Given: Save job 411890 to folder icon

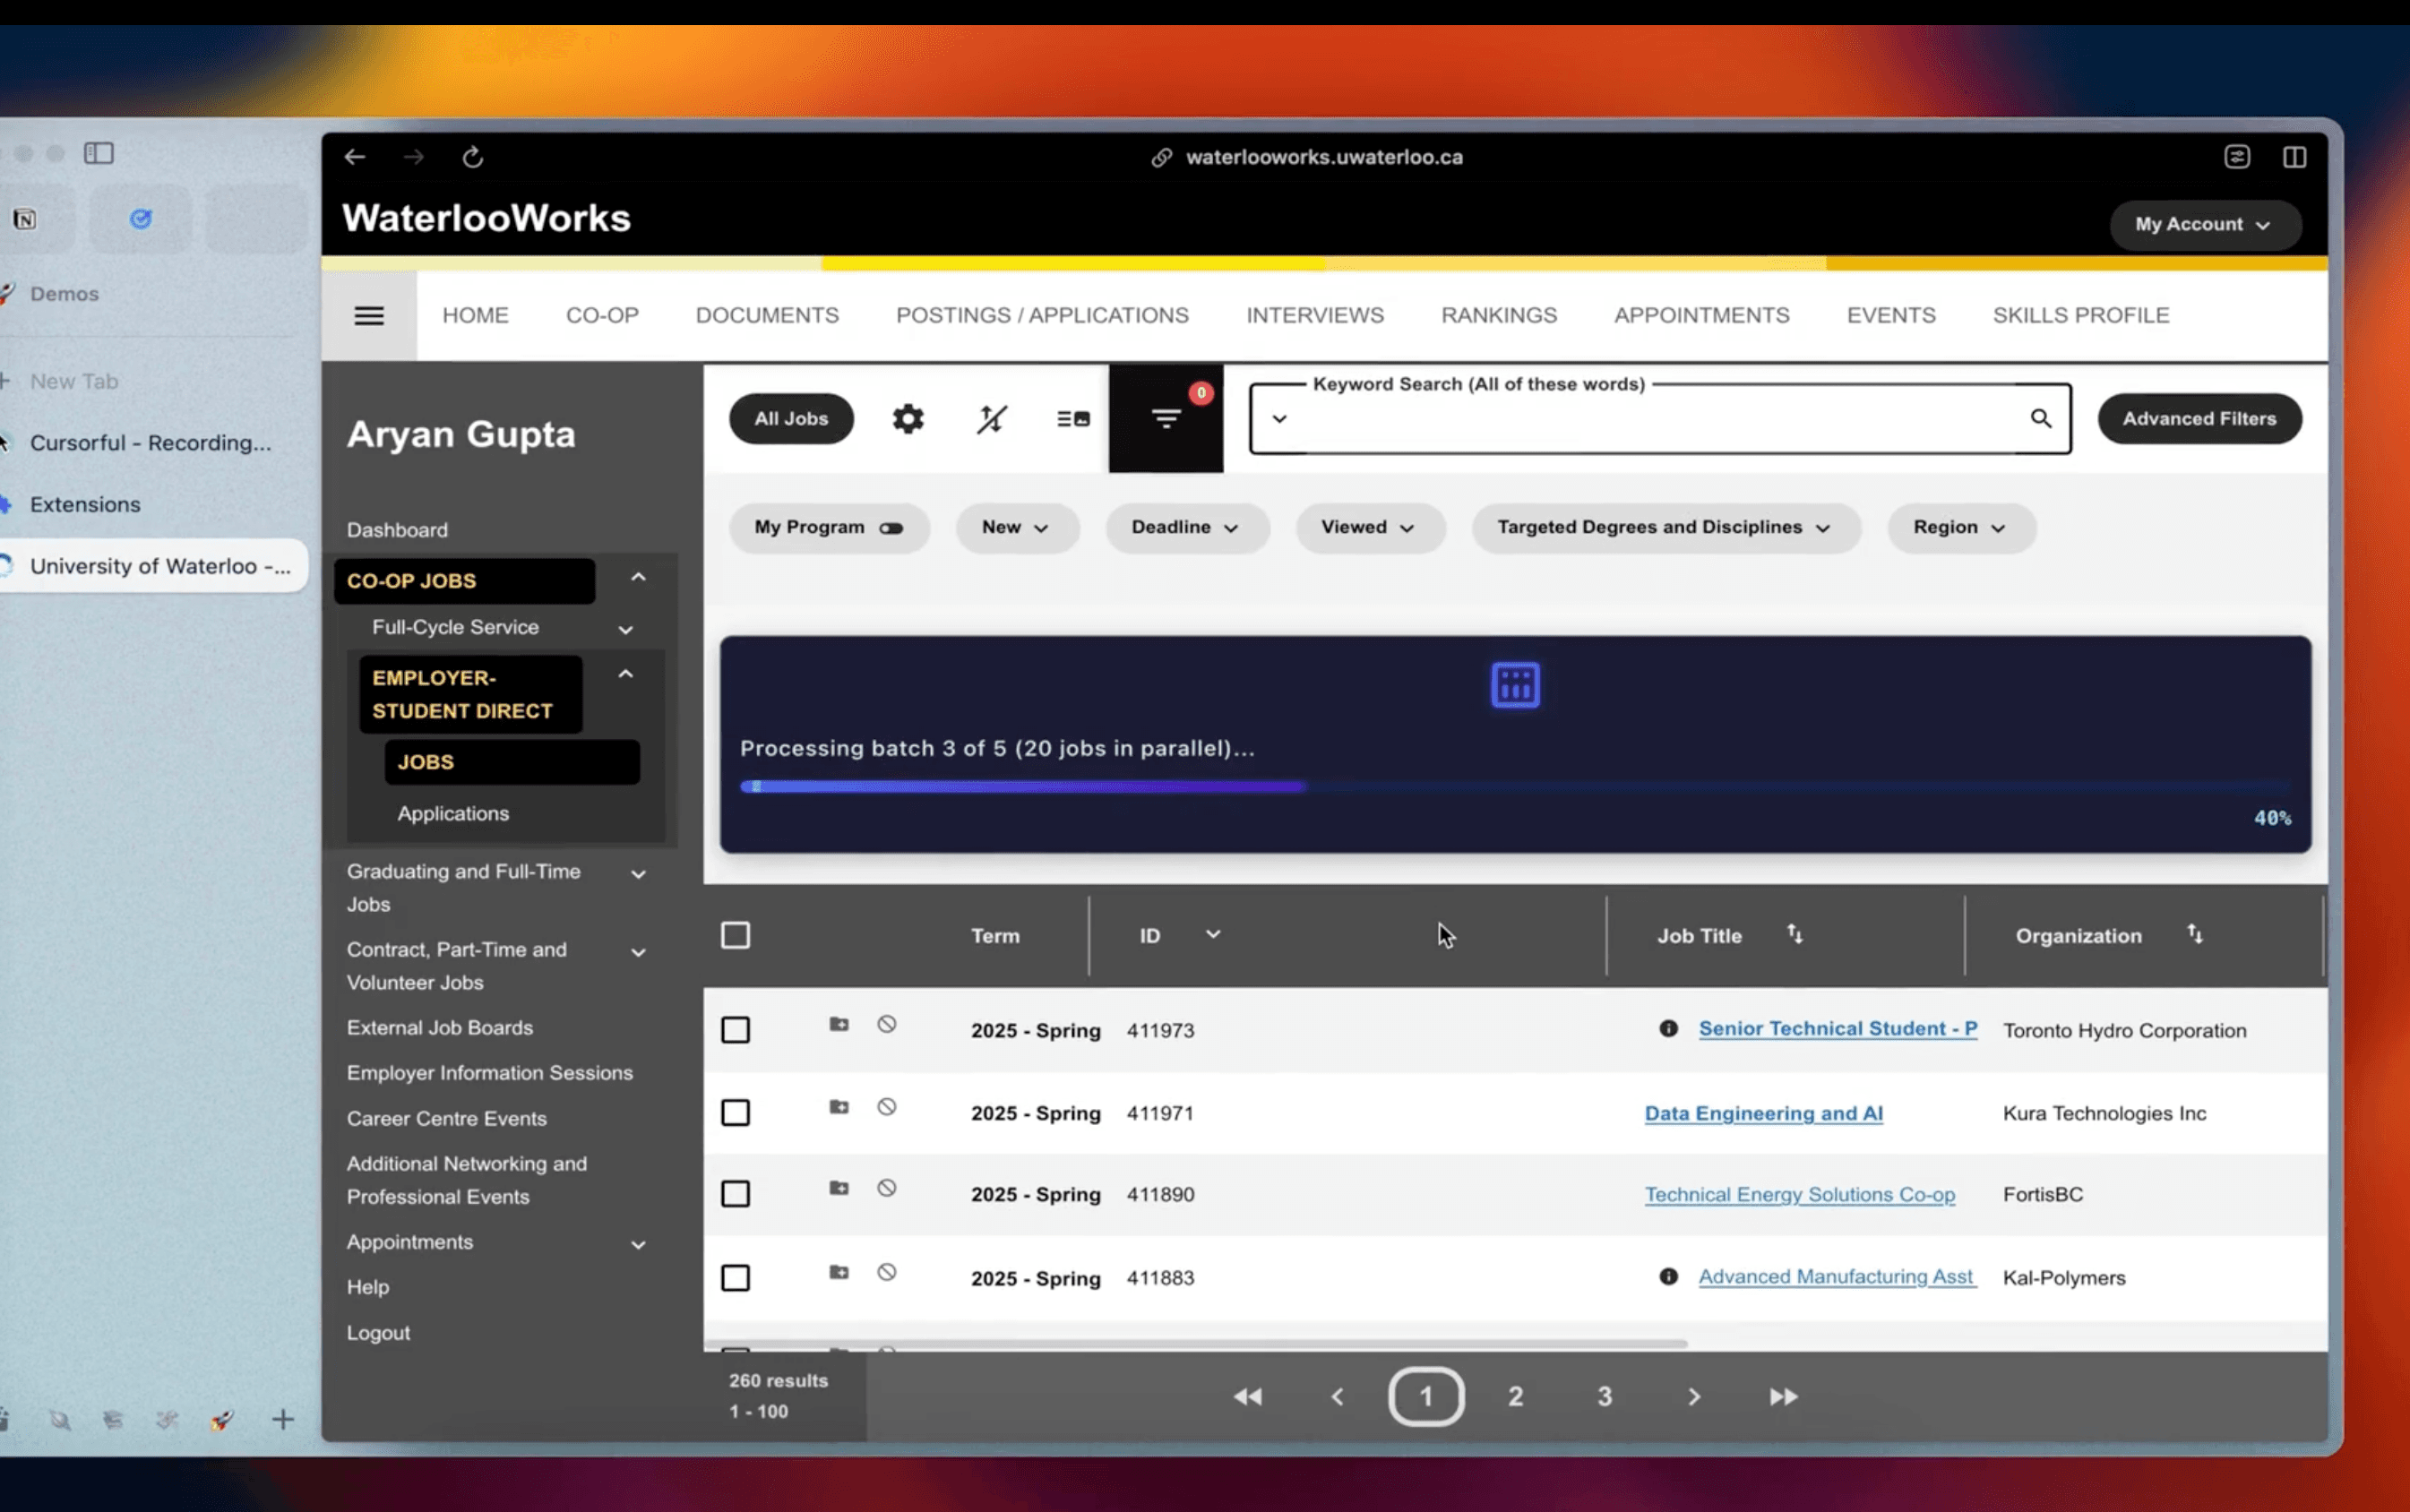Looking at the screenshot, I should tap(838, 1188).
